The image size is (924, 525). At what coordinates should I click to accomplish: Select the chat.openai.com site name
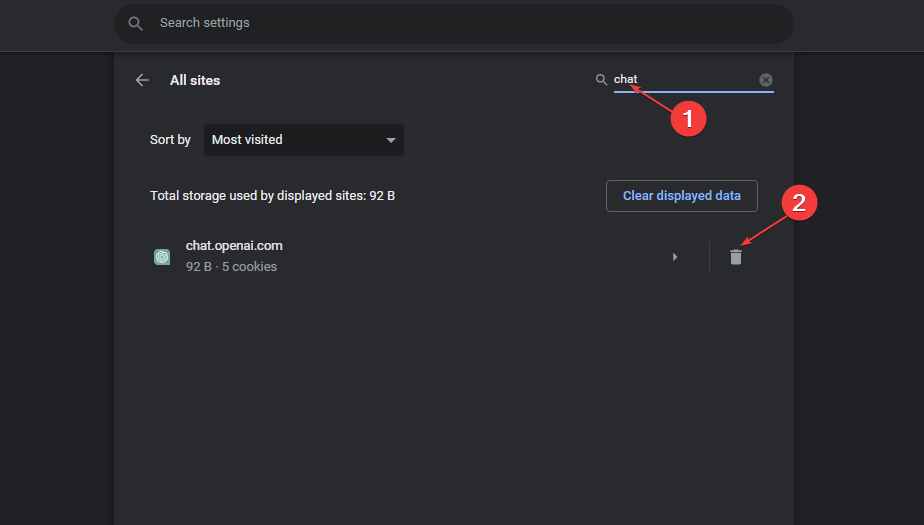(234, 246)
